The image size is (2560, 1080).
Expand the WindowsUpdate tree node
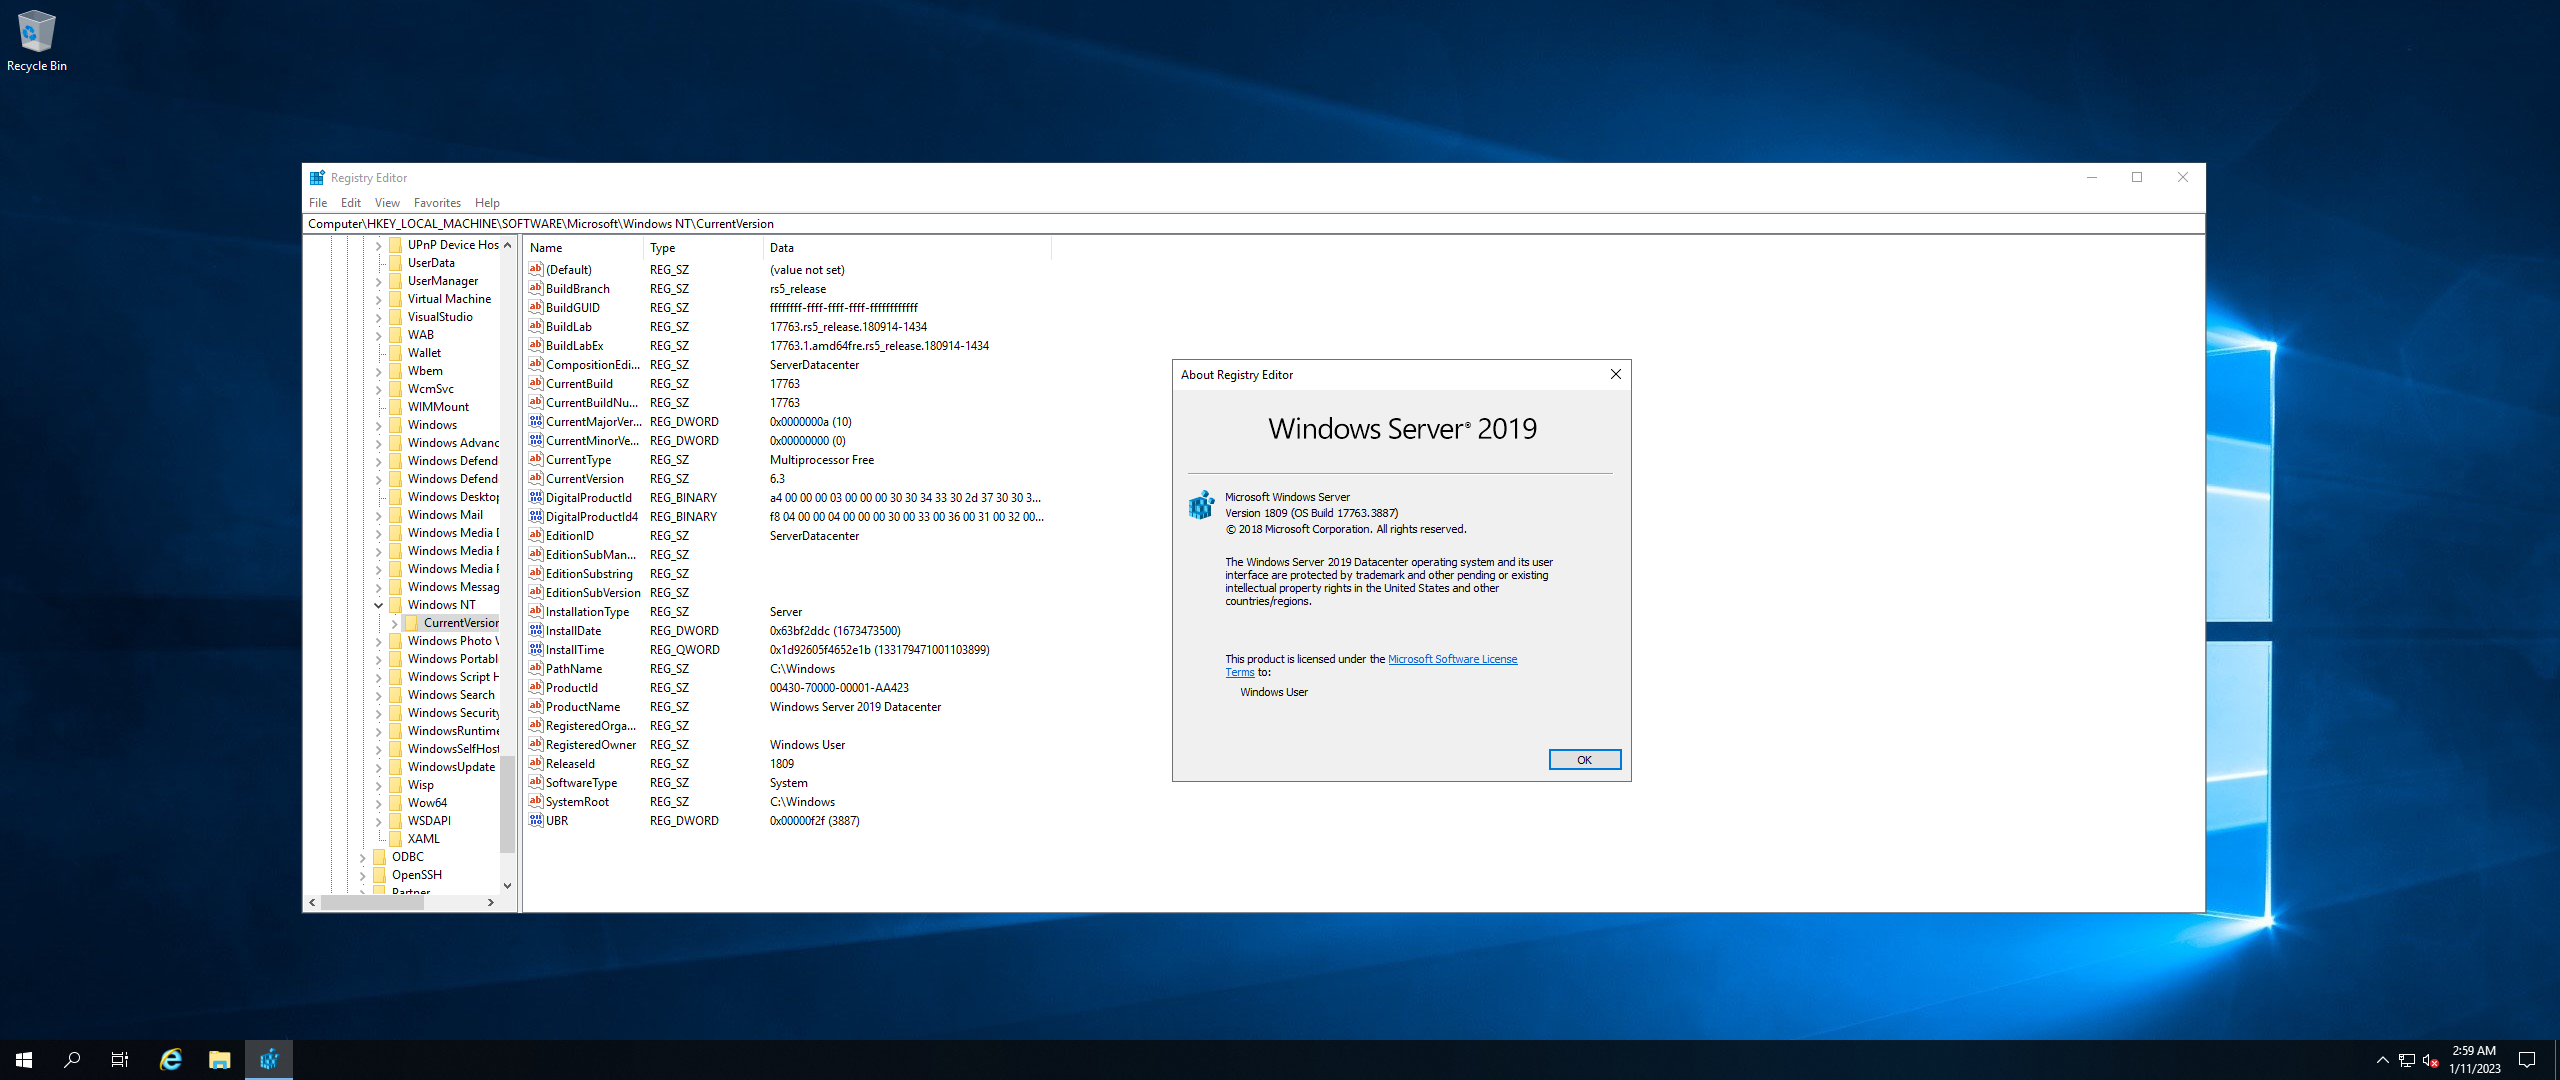coord(379,767)
